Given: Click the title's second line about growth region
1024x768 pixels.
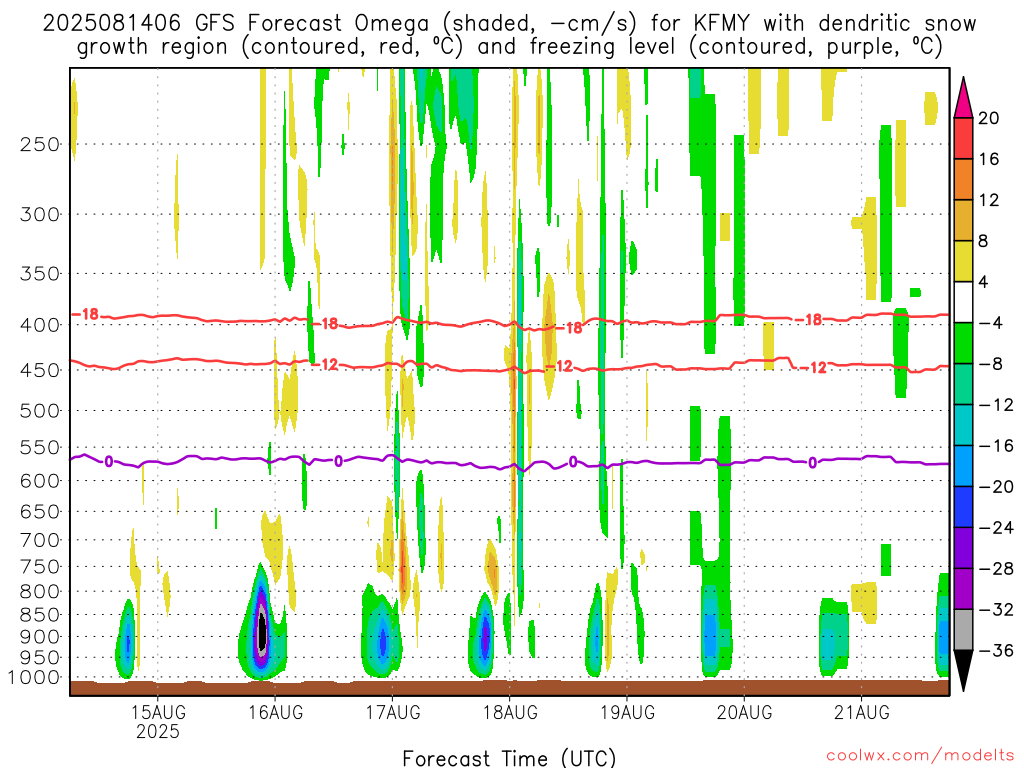Looking at the screenshot, I should pos(509,47).
